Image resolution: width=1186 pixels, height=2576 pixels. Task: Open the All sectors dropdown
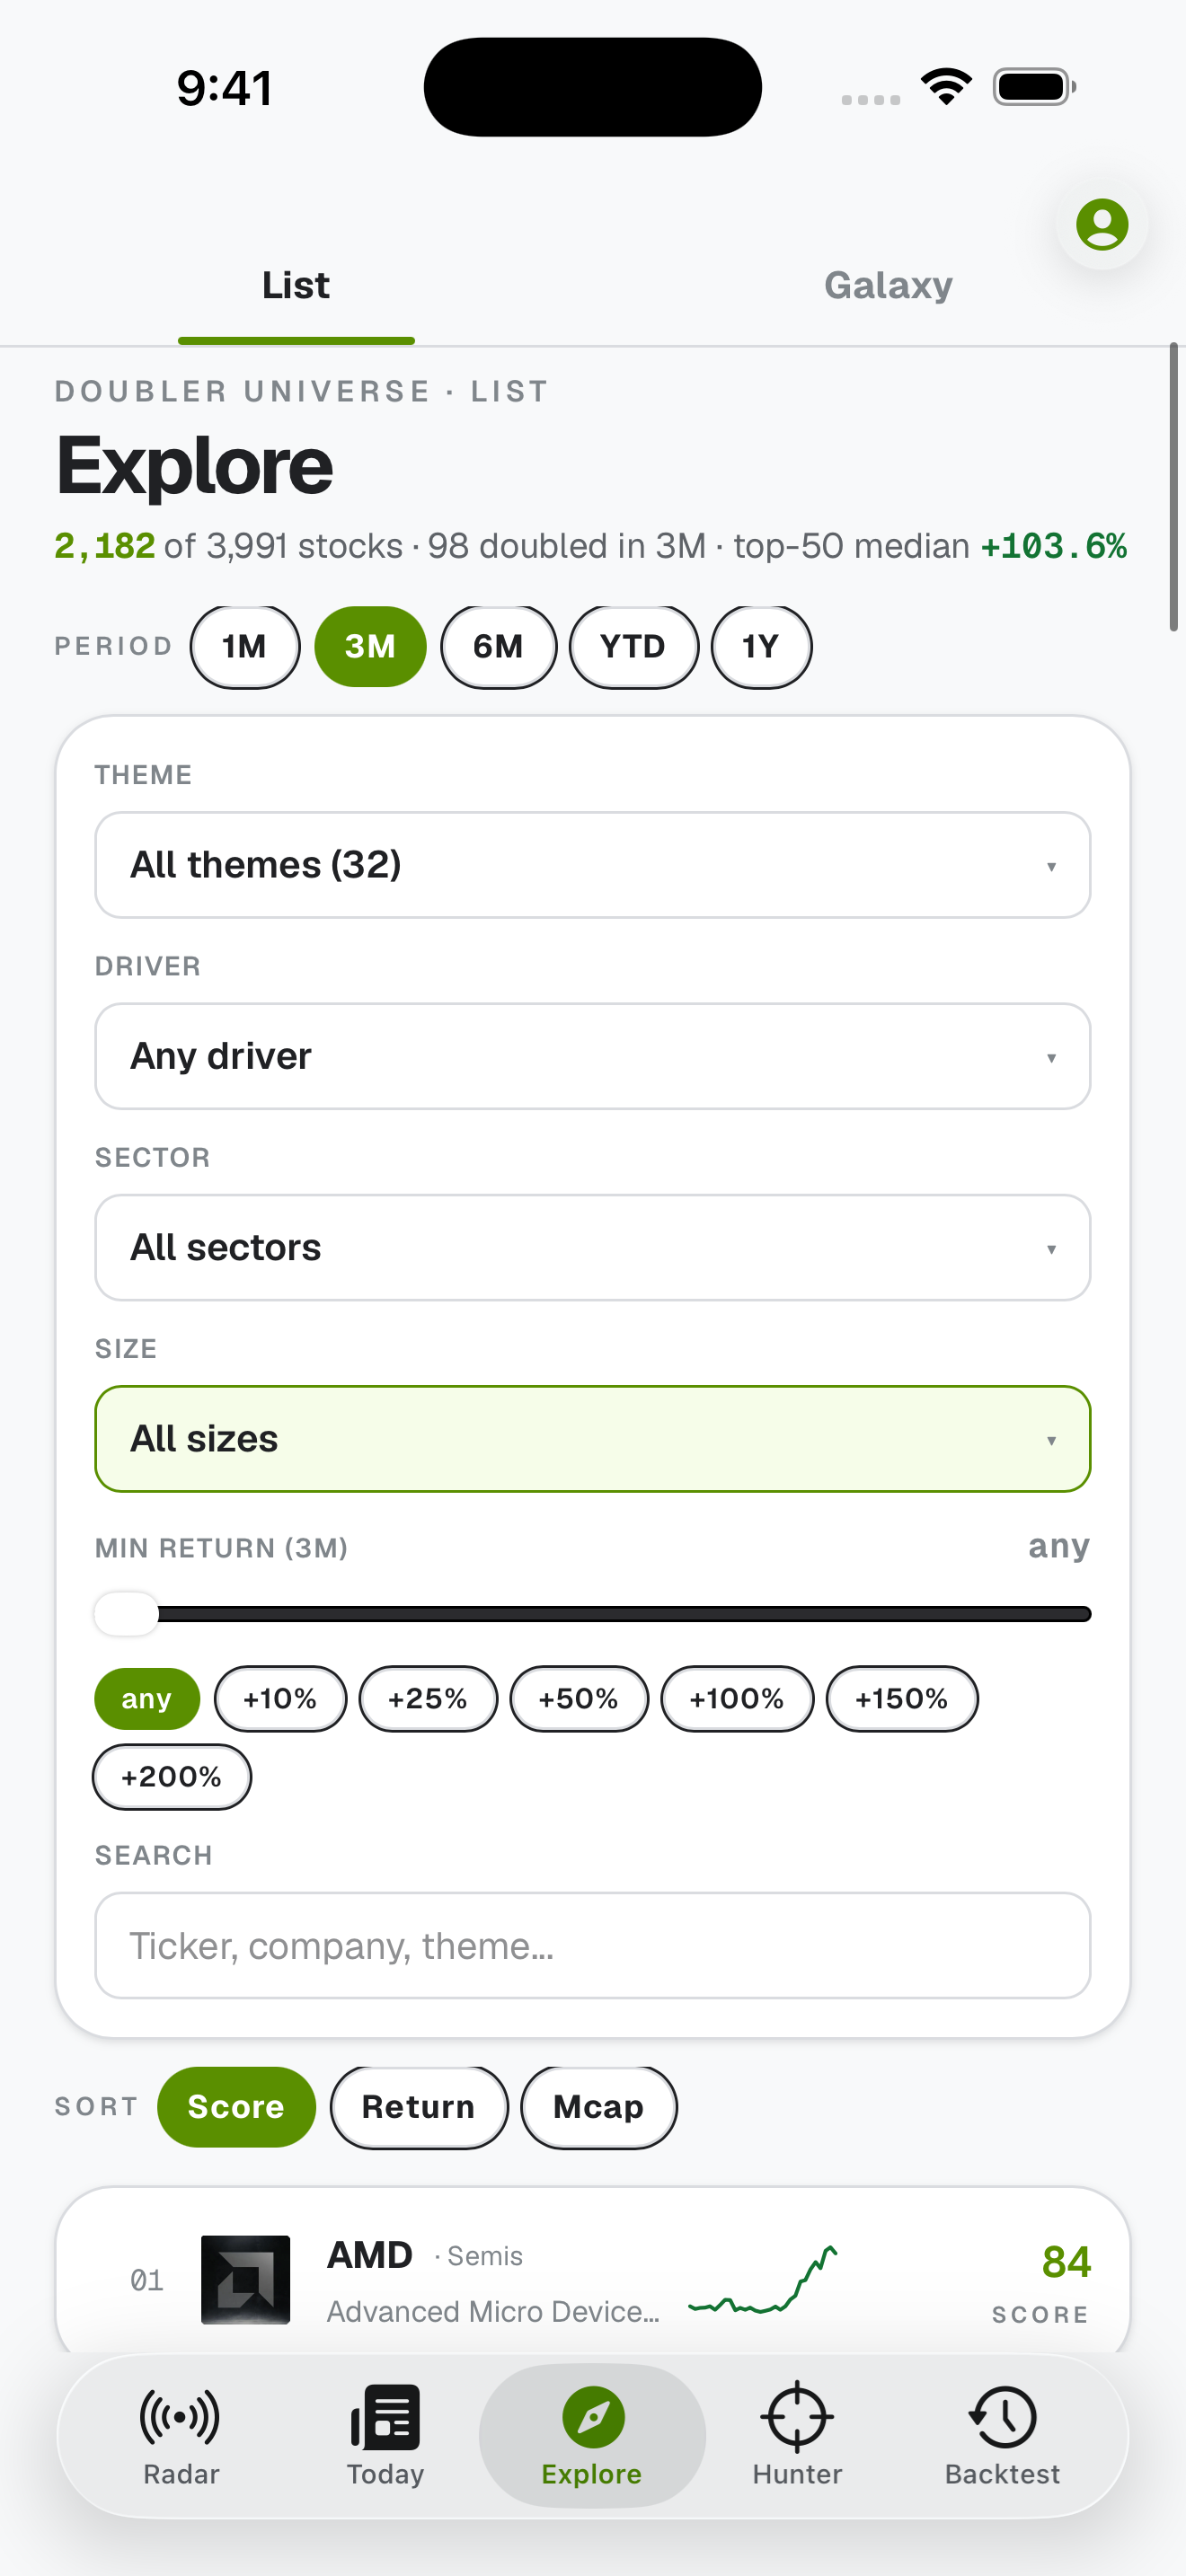(x=593, y=1247)
